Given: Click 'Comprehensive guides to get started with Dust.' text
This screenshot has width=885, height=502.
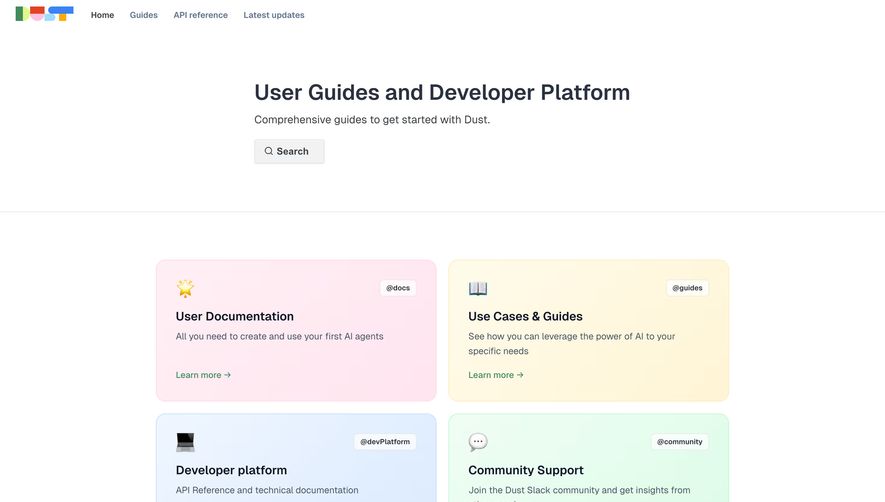Looking at the screenshot, I should [x=372, y=120].
